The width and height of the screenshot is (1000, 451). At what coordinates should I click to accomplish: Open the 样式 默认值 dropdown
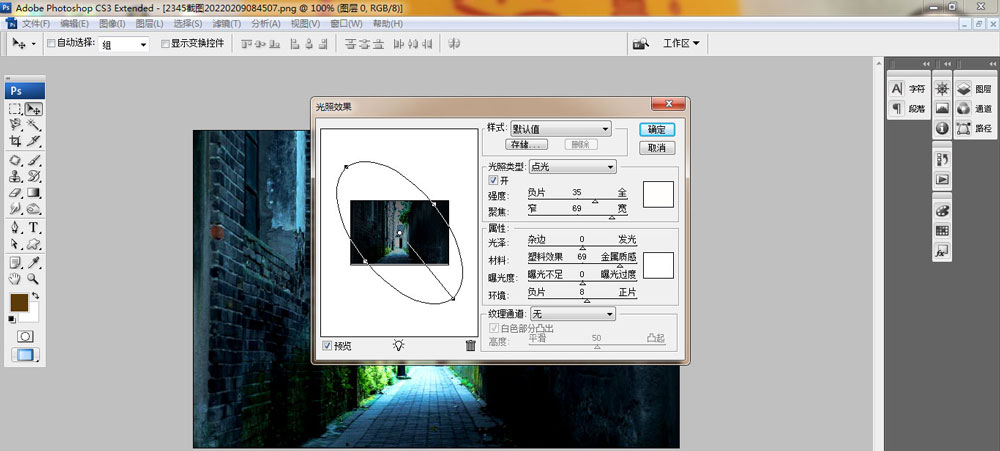[561, 129]
